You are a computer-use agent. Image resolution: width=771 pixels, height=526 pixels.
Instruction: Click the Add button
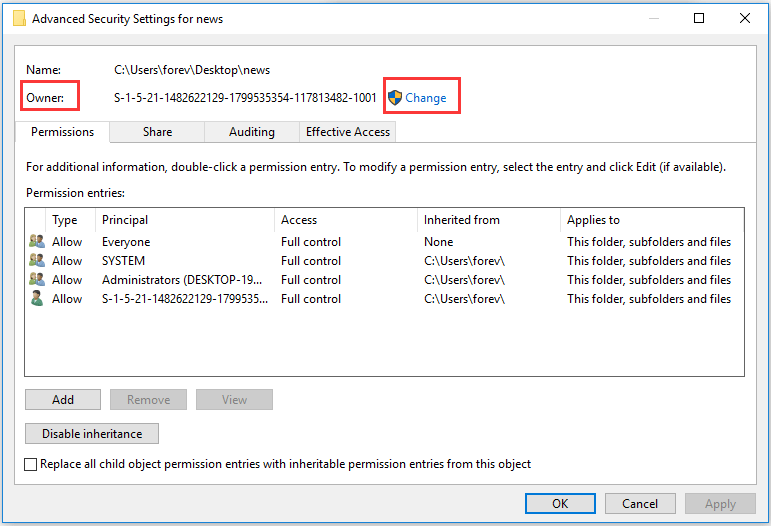click(63, 400)
